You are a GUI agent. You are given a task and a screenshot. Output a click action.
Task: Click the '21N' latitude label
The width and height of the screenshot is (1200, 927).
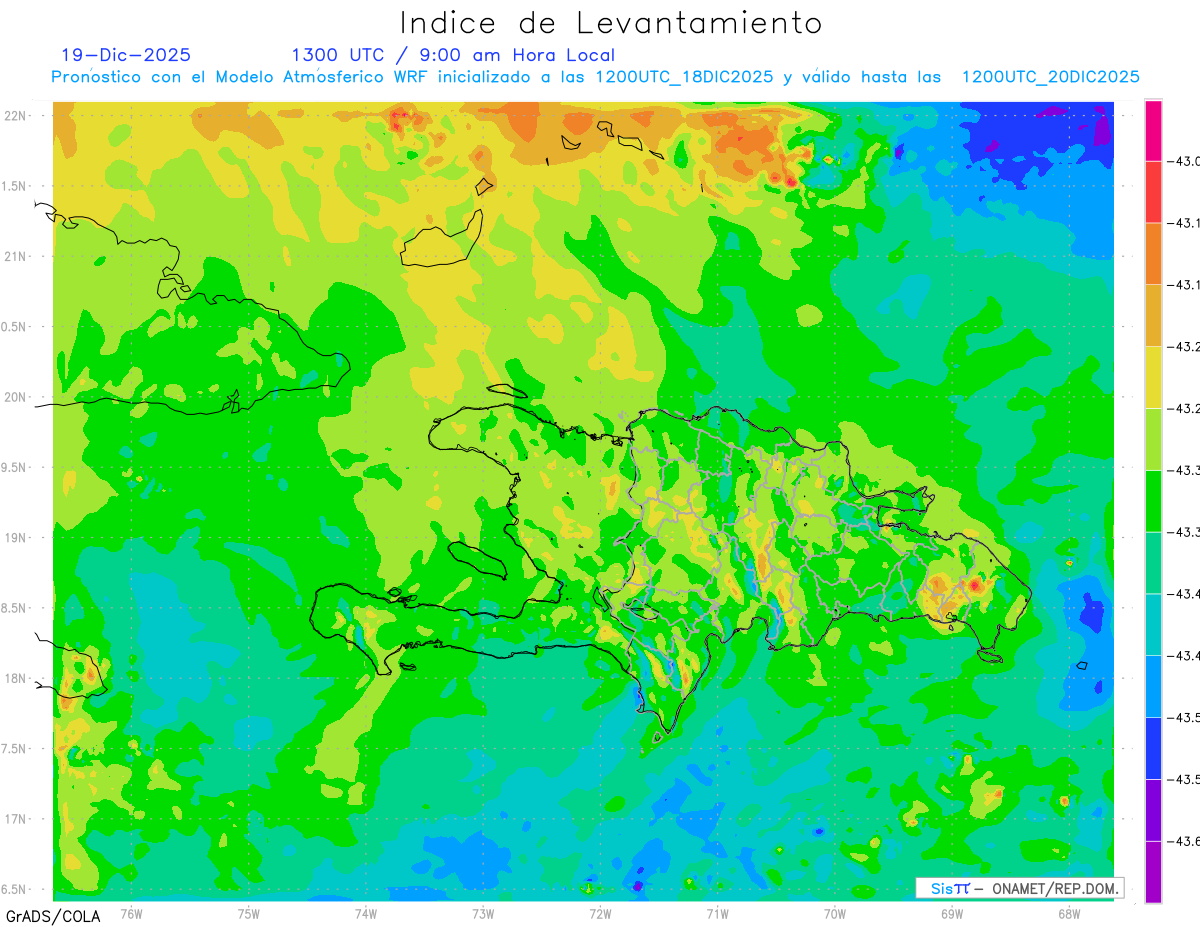(x=17, y=256)
